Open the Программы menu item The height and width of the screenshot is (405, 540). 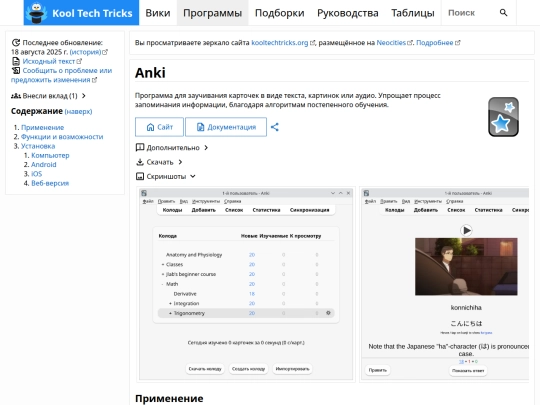tap(212, 13)
